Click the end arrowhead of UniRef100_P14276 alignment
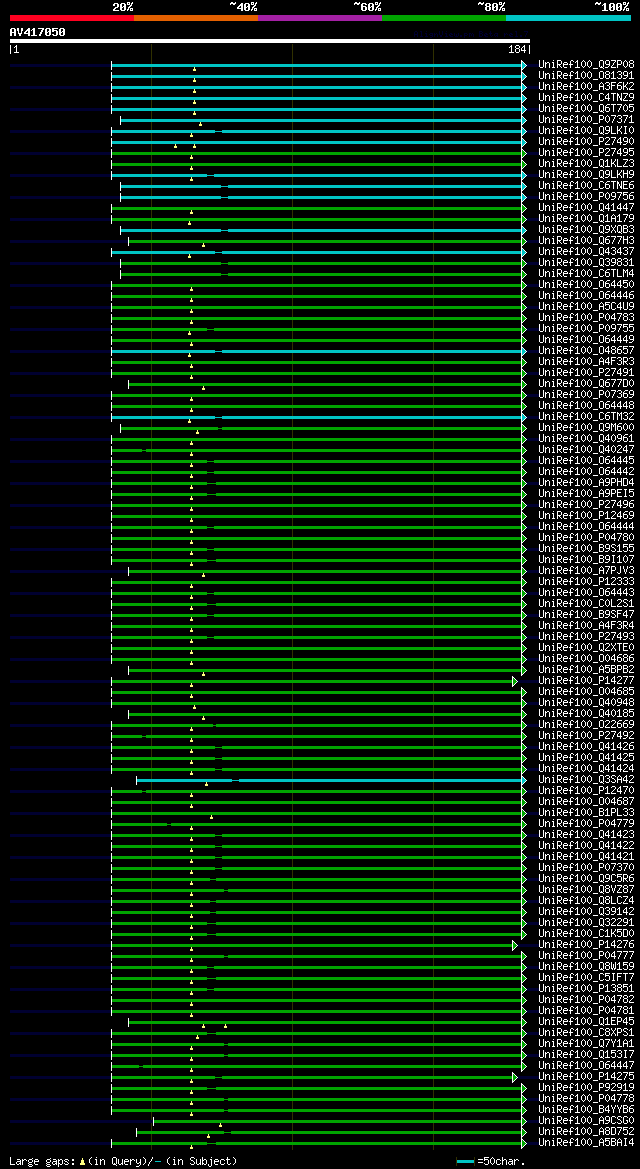This screenshot has width=640, height=1169. click(x=515, y=945)
